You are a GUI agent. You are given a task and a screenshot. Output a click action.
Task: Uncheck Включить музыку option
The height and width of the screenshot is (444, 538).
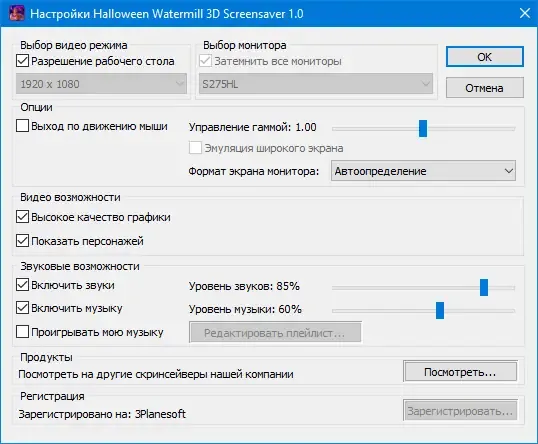[x=22, y=308]
